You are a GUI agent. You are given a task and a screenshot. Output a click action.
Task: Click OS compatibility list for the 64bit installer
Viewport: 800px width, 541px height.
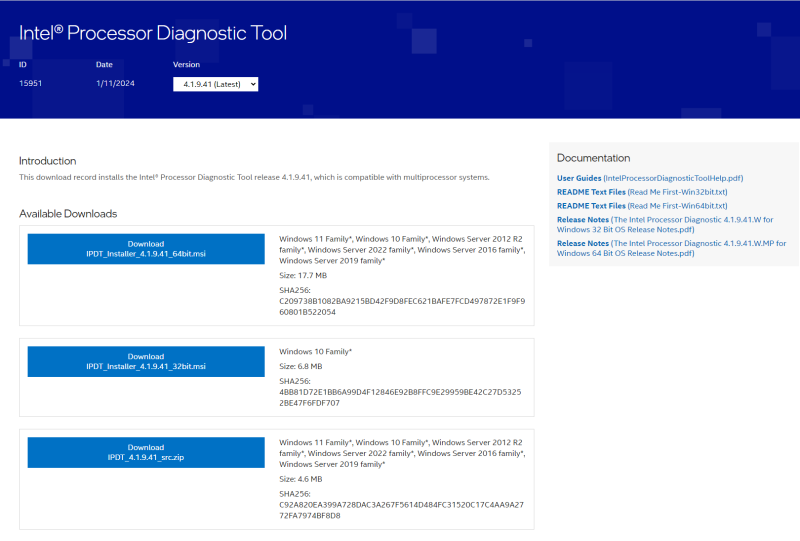(x=402, y=250)
